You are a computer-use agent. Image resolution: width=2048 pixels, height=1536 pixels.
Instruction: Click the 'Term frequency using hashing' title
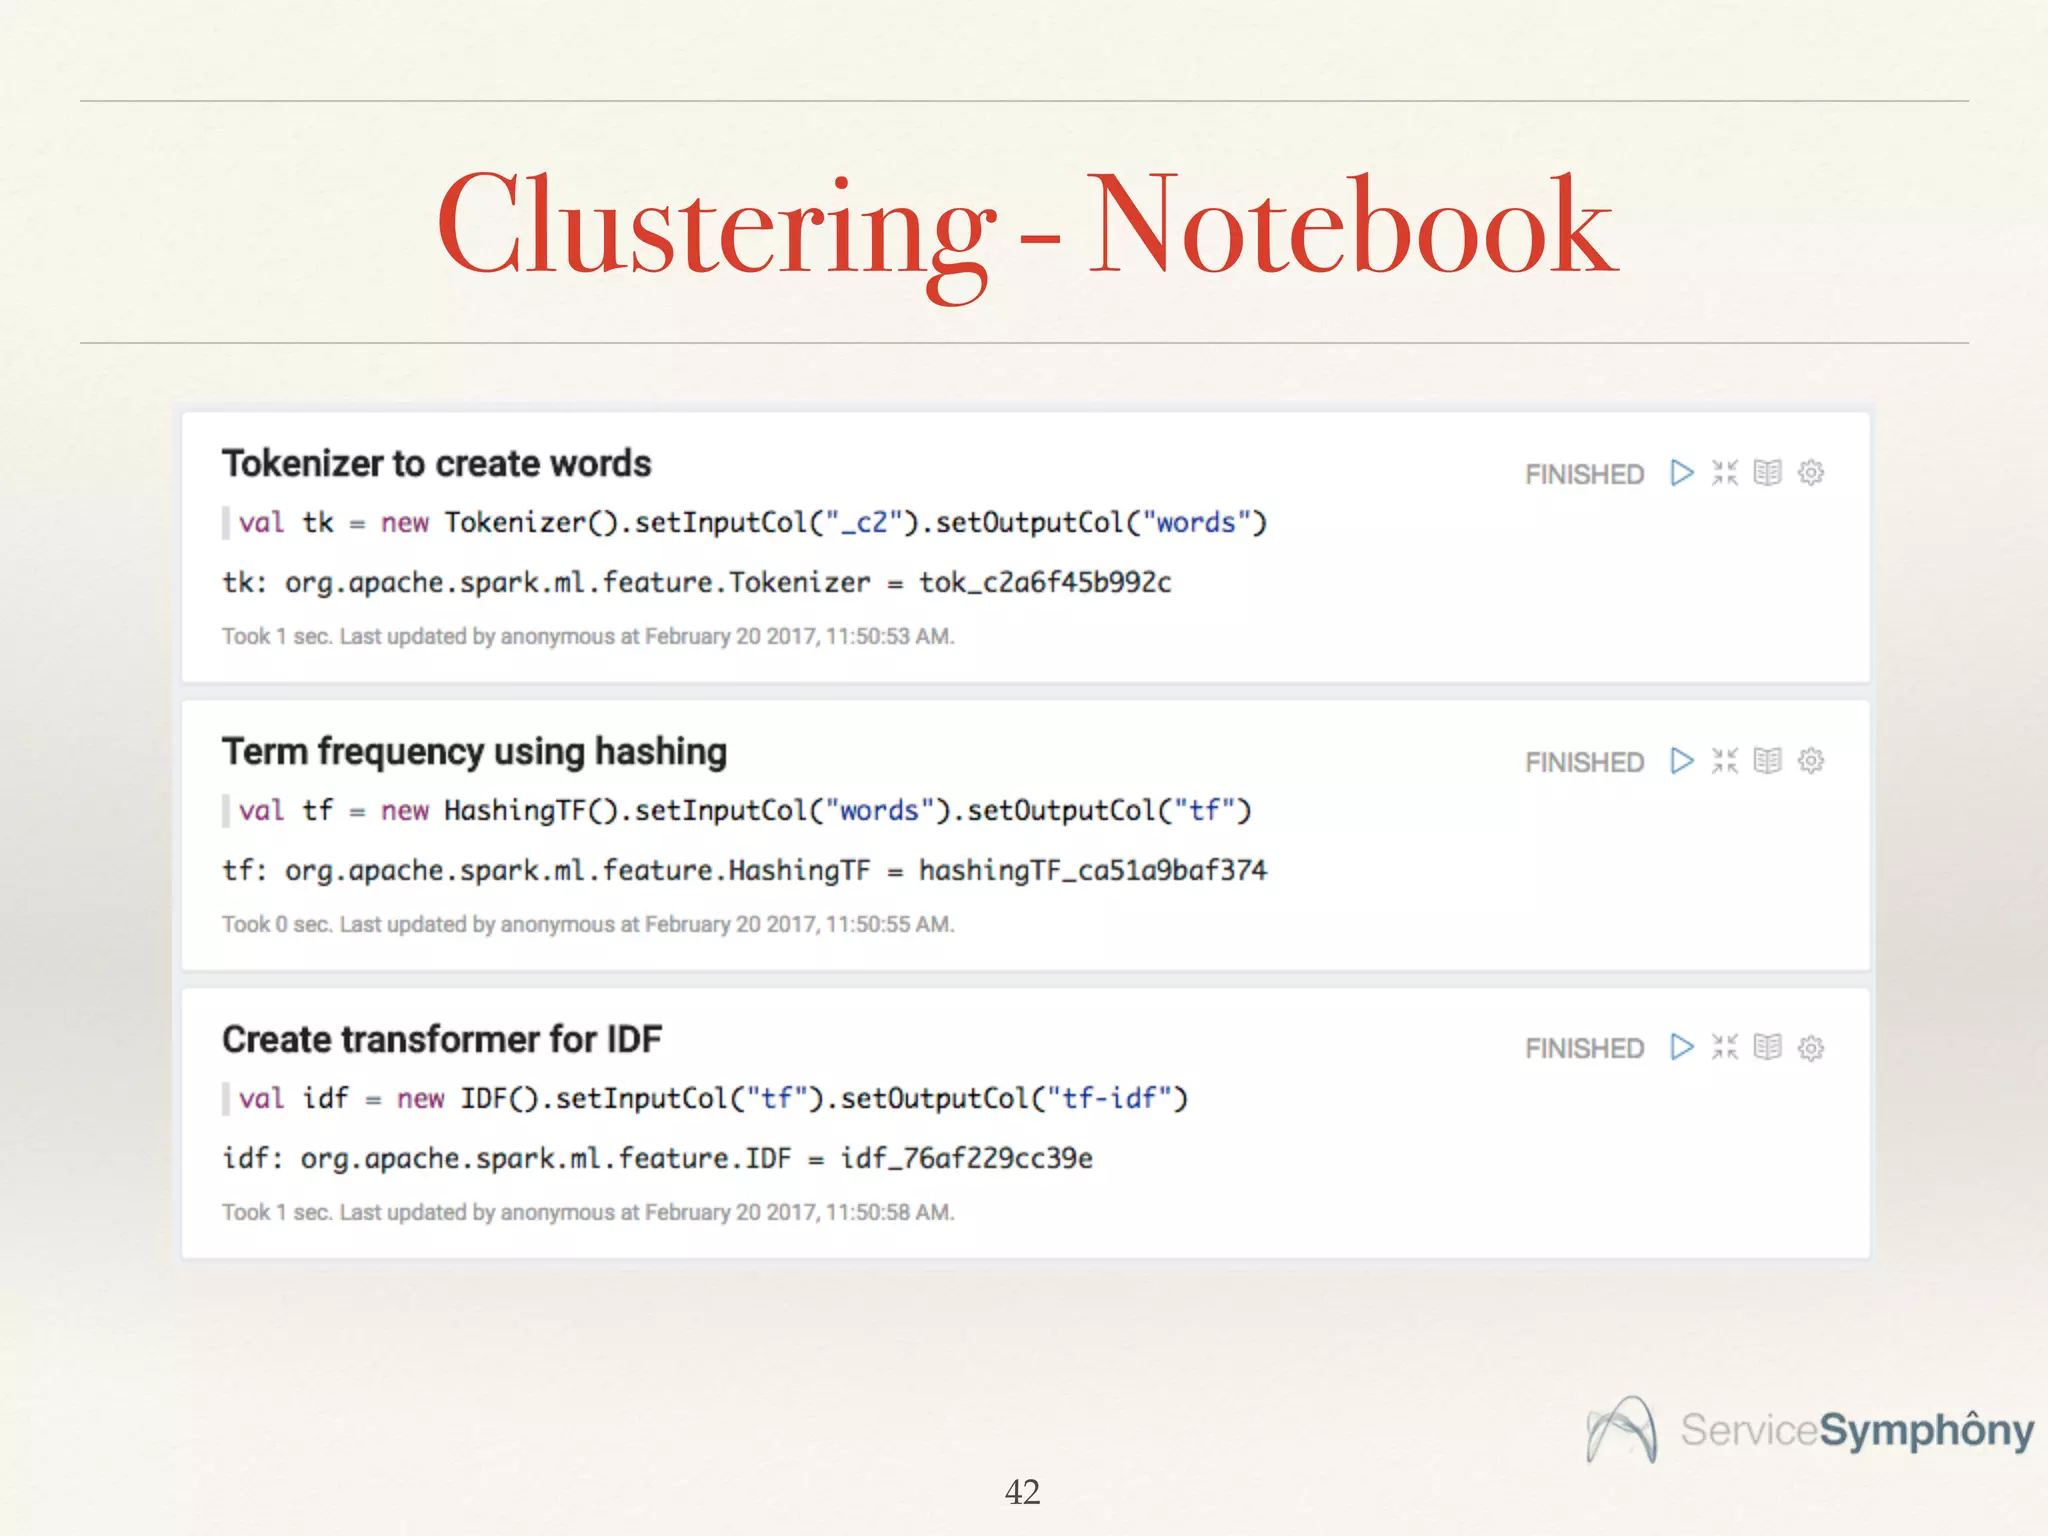click(474, 752)
